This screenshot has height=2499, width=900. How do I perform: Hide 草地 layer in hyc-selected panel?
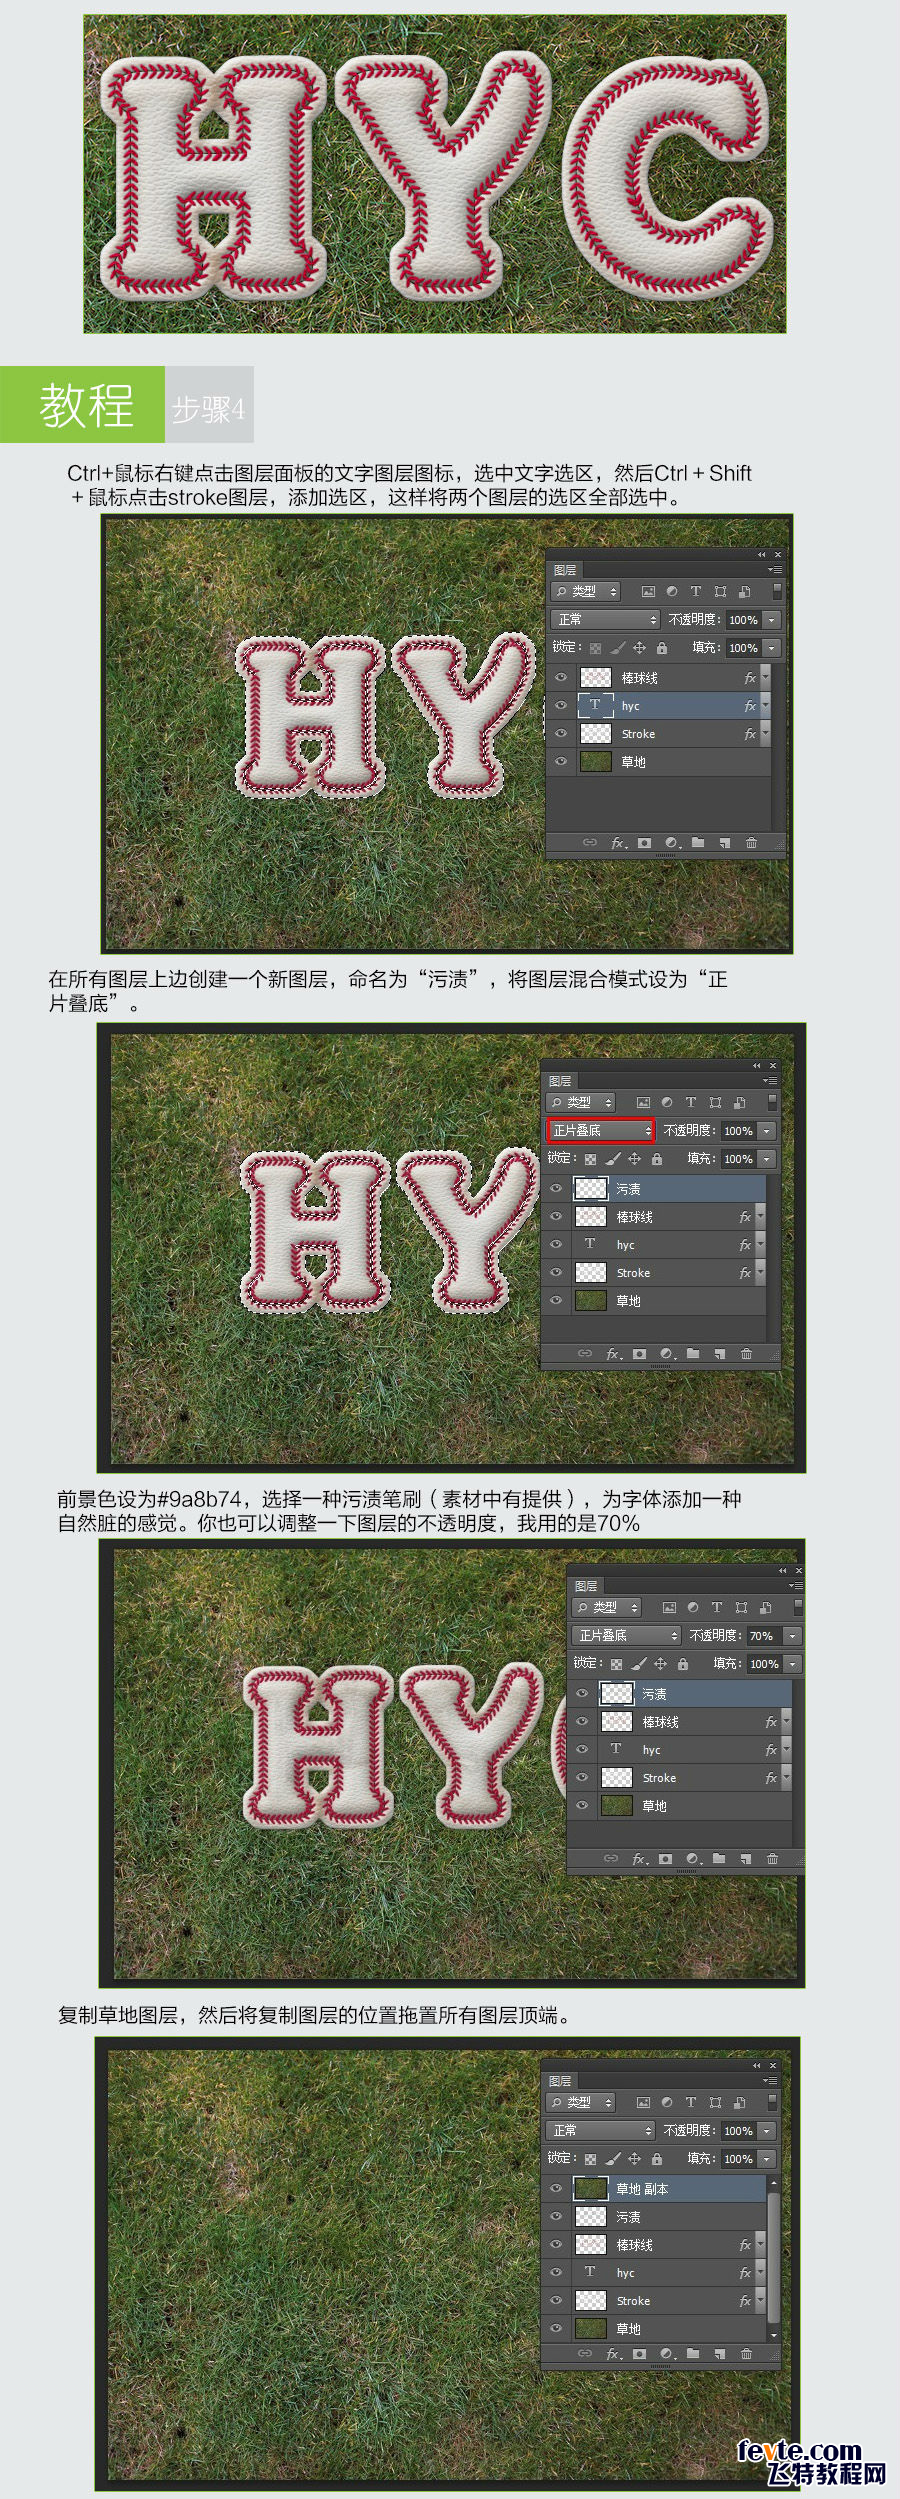click(560, 762)
